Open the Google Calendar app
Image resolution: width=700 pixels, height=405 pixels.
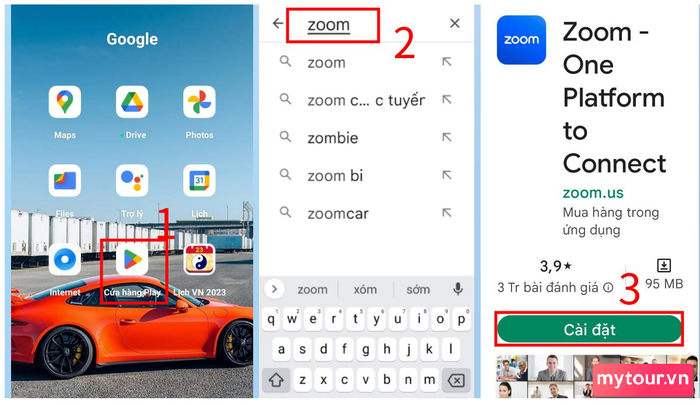(199, 181)
